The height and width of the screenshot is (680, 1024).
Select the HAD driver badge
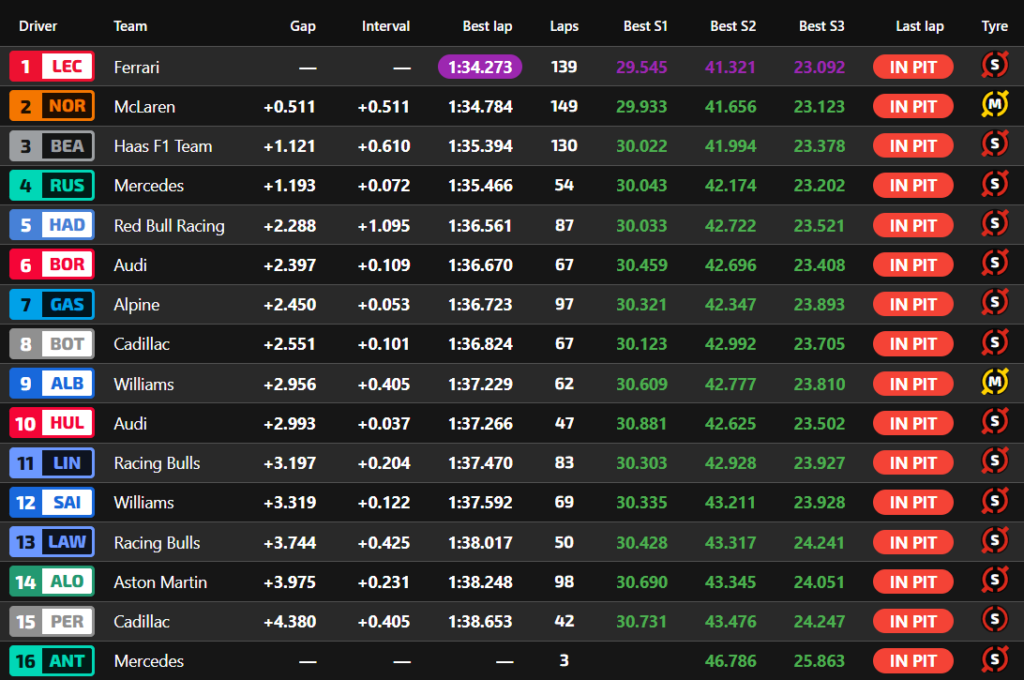[x=52, y=225]
